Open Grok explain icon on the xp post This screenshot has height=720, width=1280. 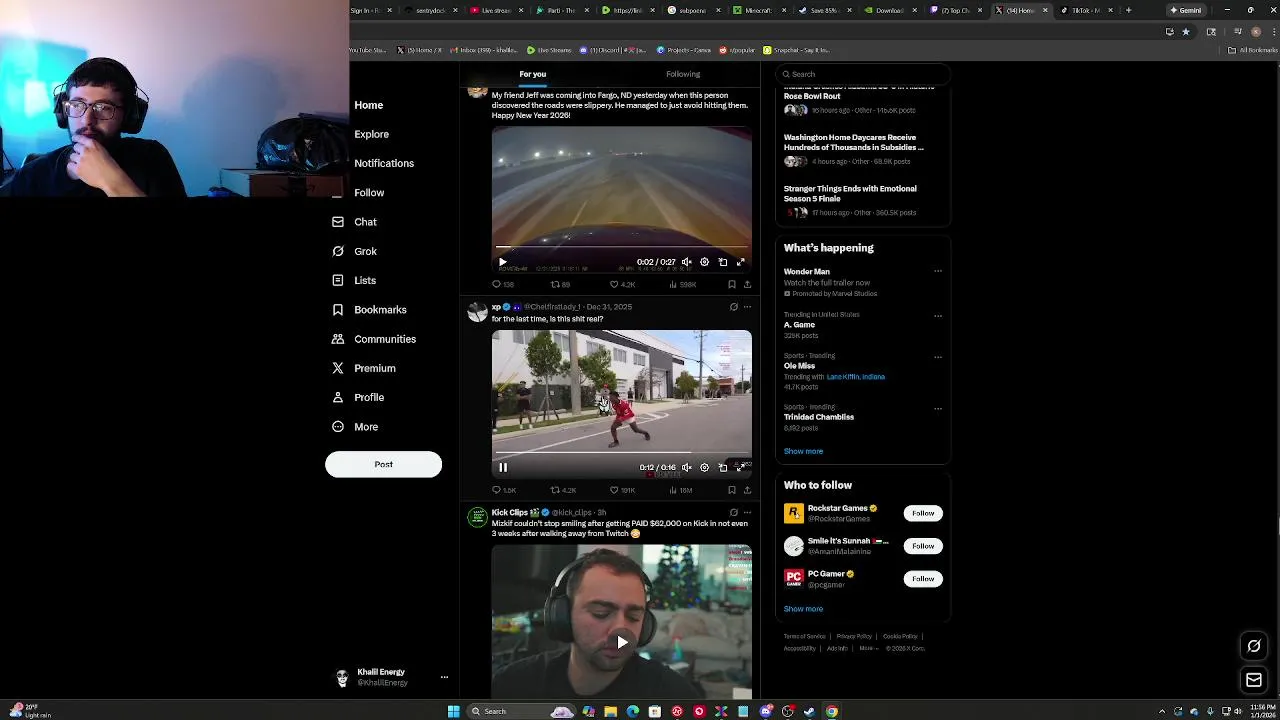pyautogui.click(x=733, y=307)
